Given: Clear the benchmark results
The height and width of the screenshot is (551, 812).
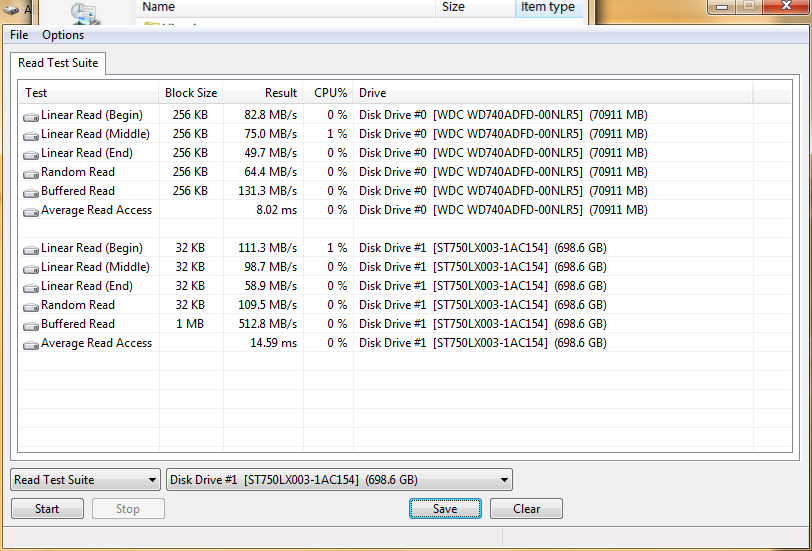Looking at the screenshot, I should tap(526, 509).
